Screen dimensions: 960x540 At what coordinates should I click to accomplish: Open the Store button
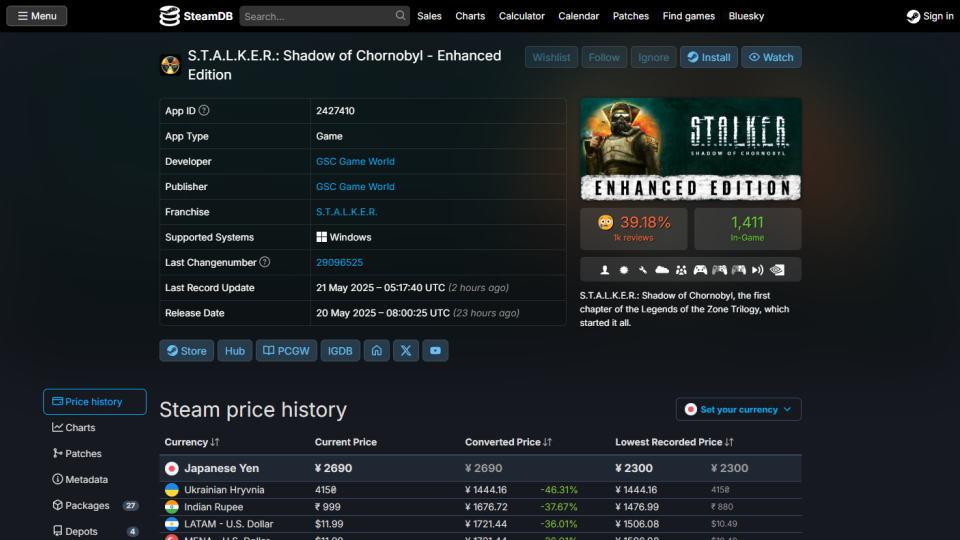[187, 351]
